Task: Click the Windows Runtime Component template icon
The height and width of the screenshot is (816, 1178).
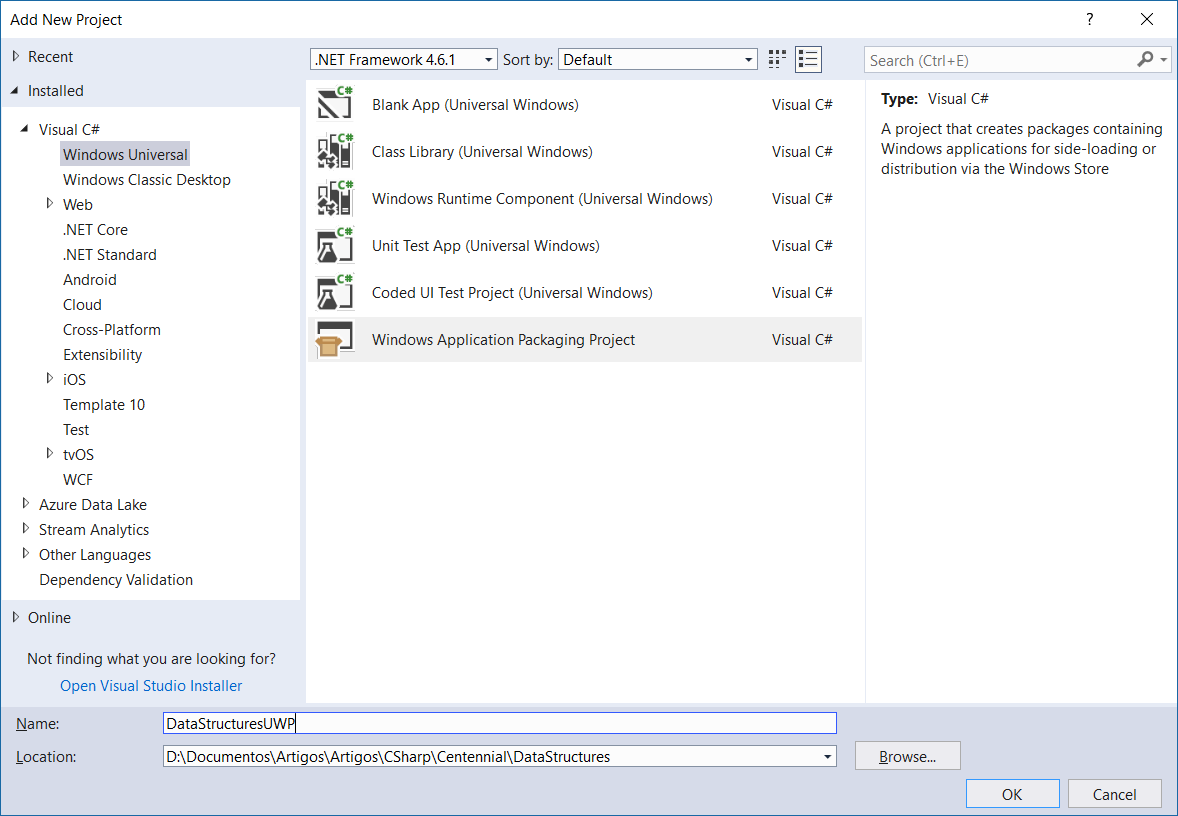Action: click(334, 198)
